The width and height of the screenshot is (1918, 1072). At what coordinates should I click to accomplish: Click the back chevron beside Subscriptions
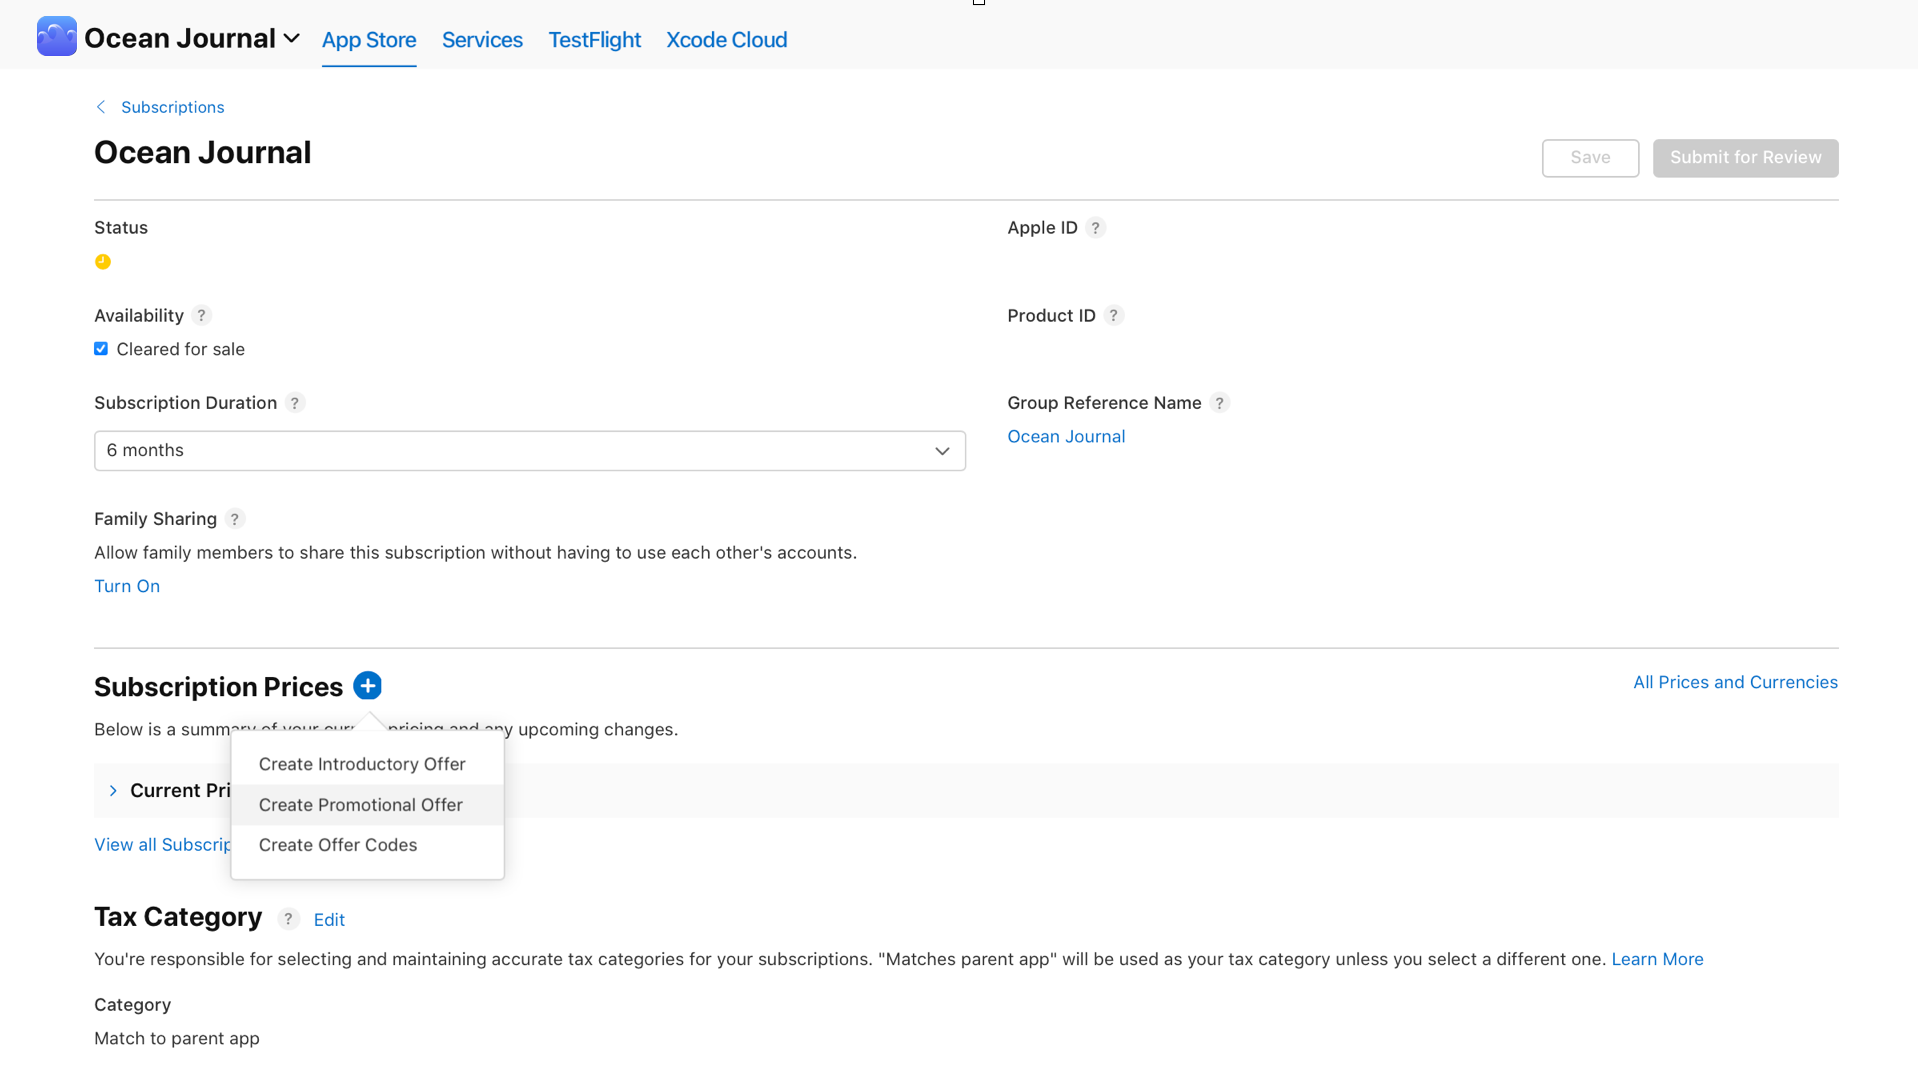[100, 106]
